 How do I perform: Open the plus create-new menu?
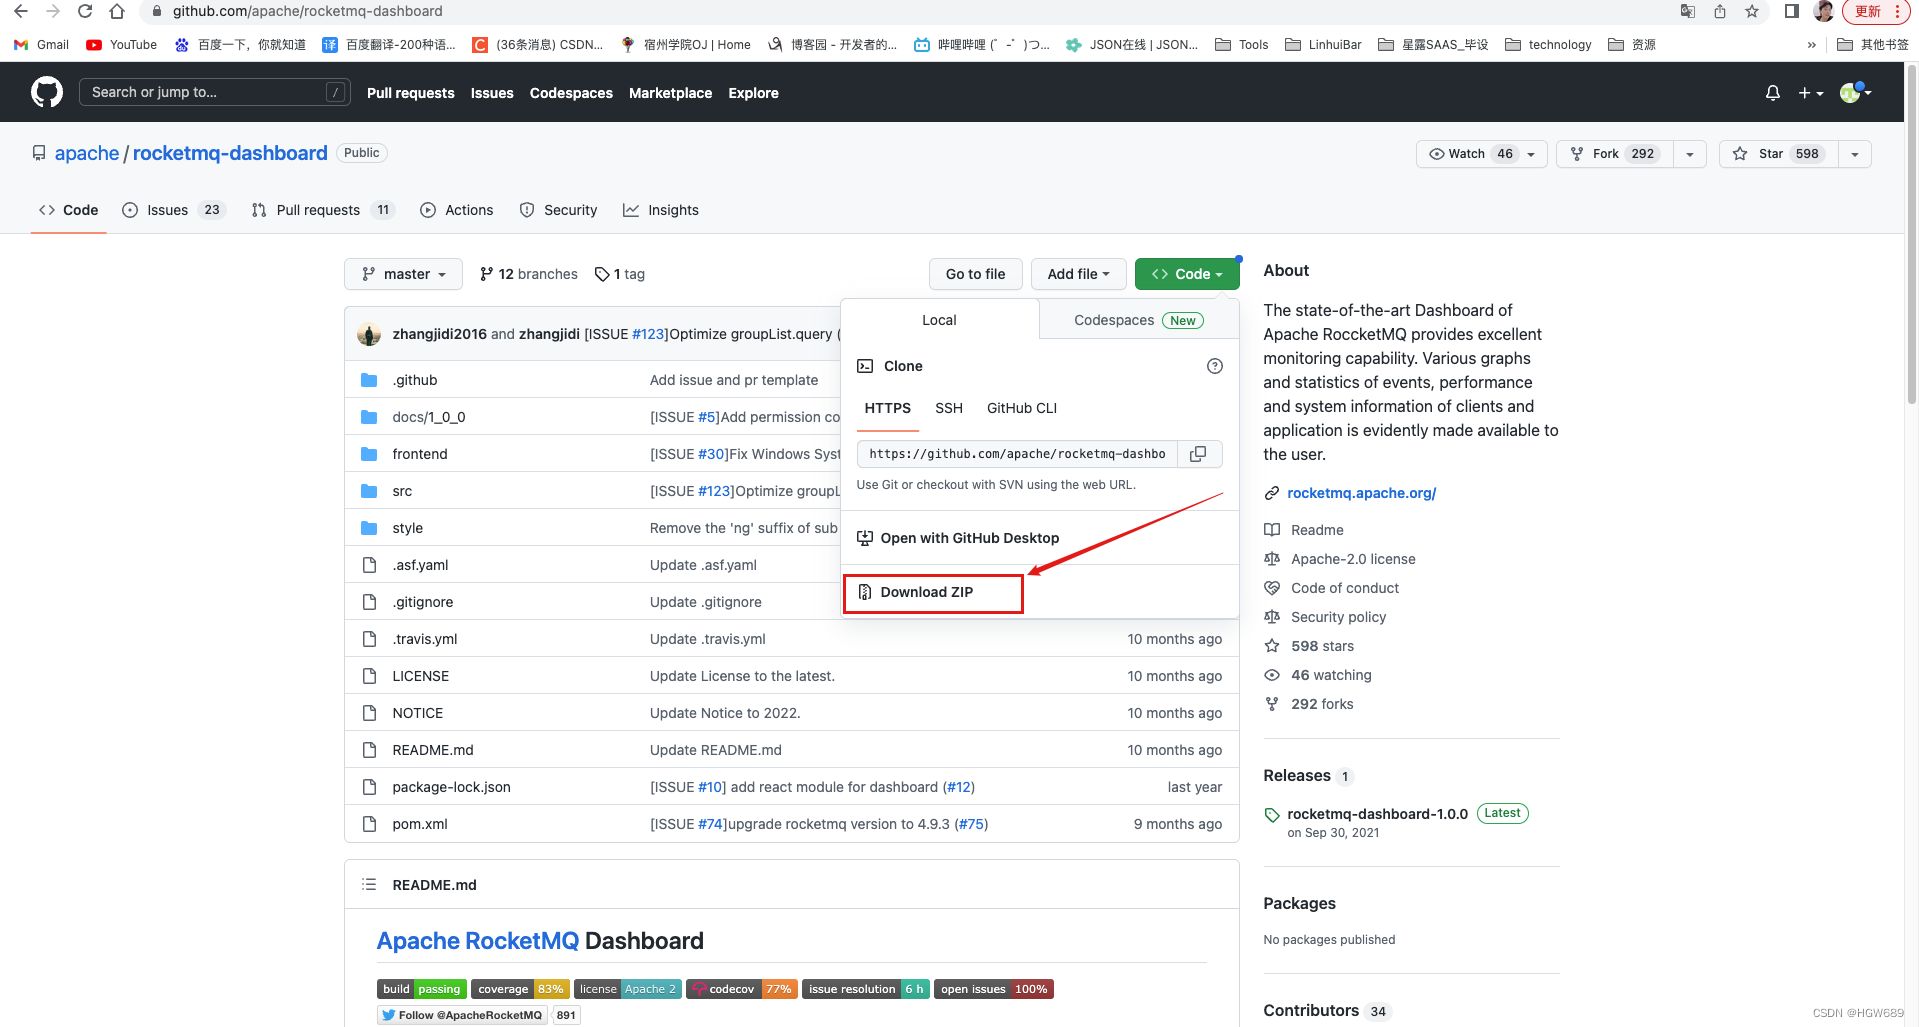point(1811,93)
